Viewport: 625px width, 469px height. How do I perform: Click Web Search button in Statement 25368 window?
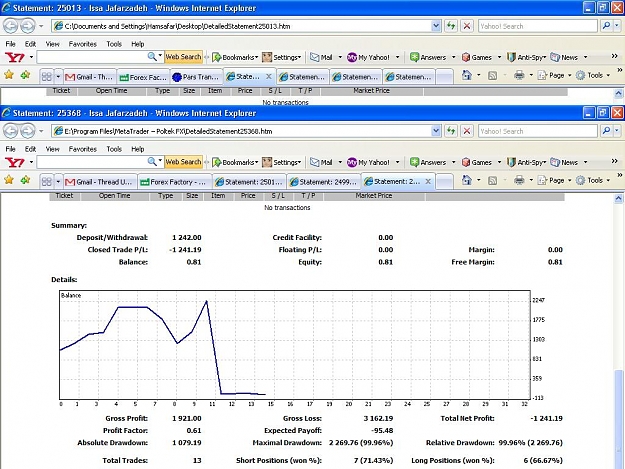[183, 162]
